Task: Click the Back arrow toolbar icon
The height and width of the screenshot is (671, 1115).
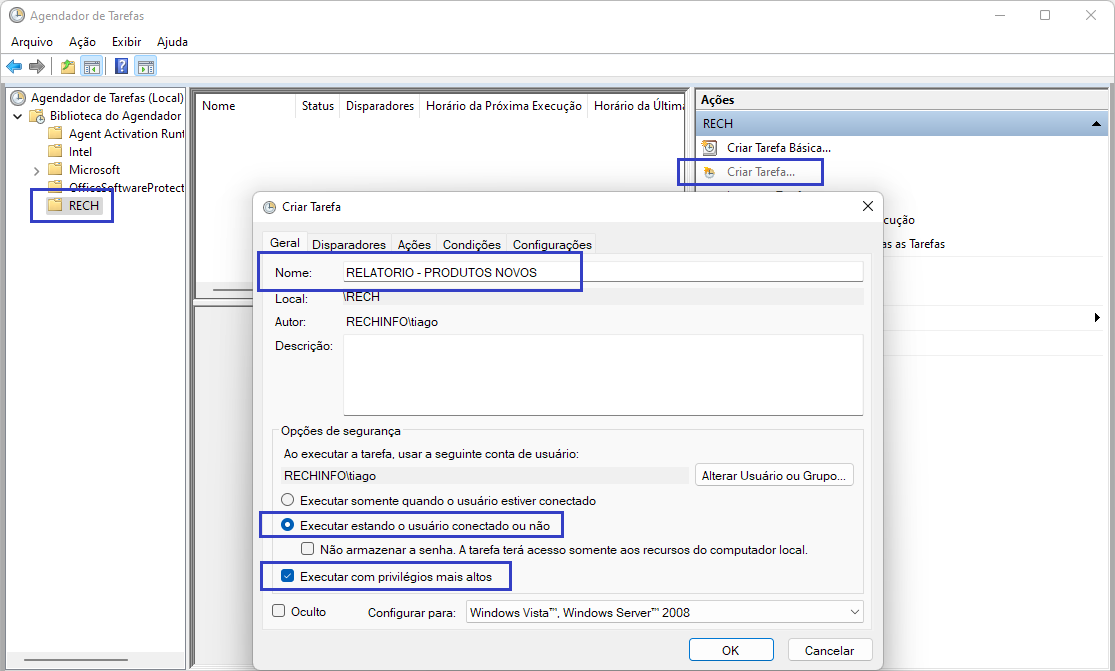Action: click(x=14, y=66)
